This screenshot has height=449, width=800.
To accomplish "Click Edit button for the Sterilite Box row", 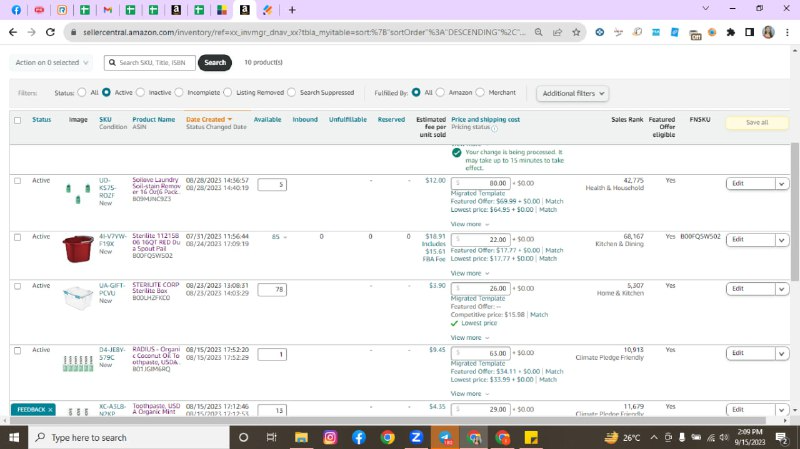I will point(750,289).
